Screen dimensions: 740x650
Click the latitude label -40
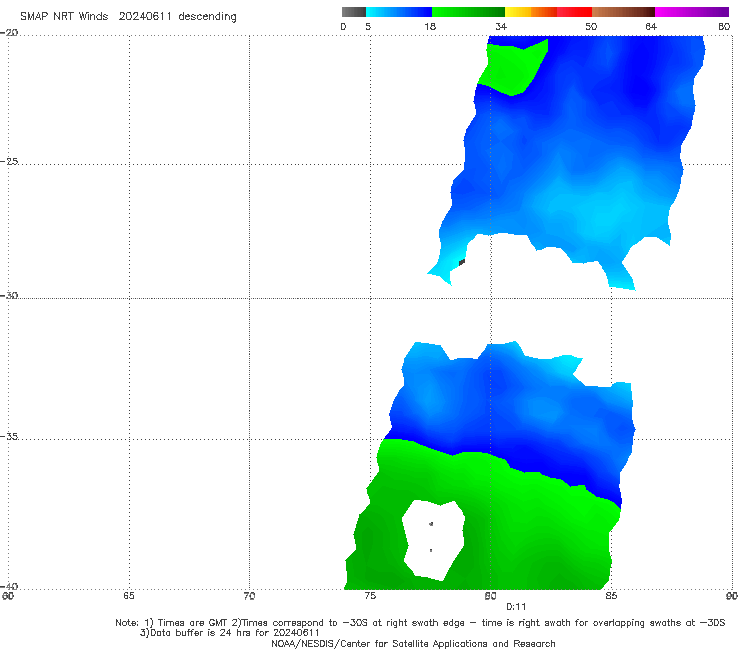(9, 586)
